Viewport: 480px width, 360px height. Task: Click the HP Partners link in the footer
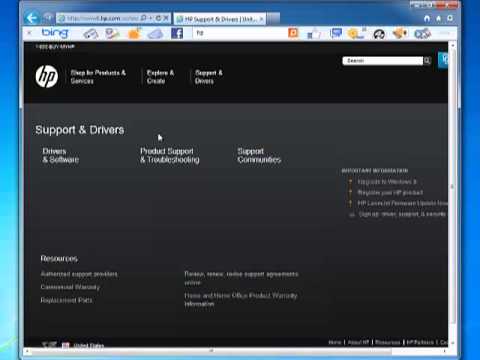(x=420, y=342)
